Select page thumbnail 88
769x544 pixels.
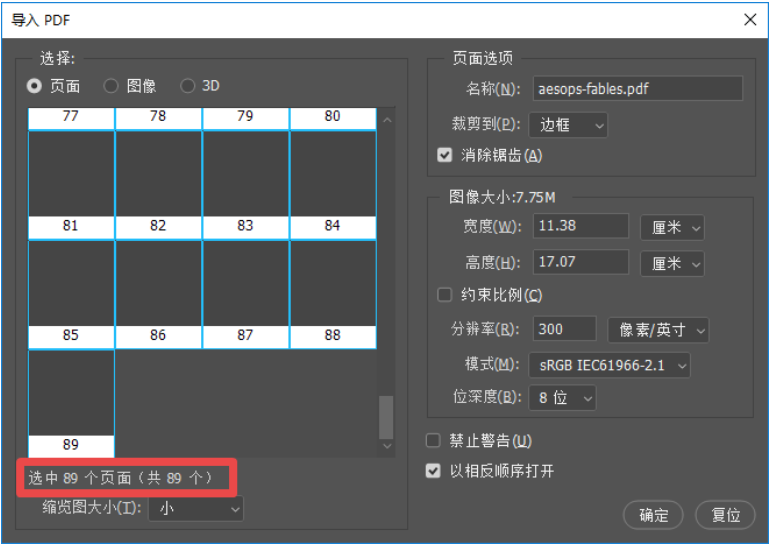coord(333,294)
